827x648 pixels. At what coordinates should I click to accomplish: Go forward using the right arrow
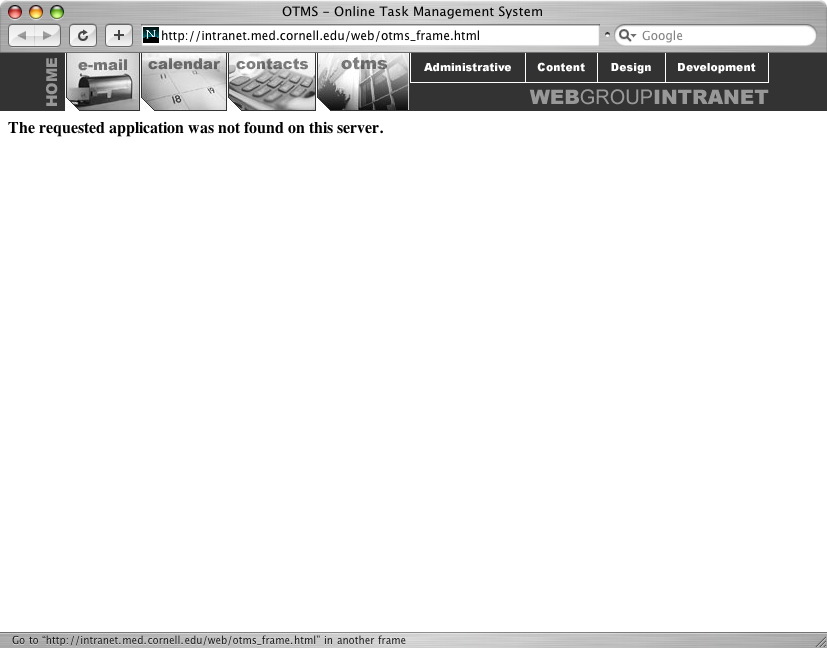pyautogui.click(x=48, y=35)
